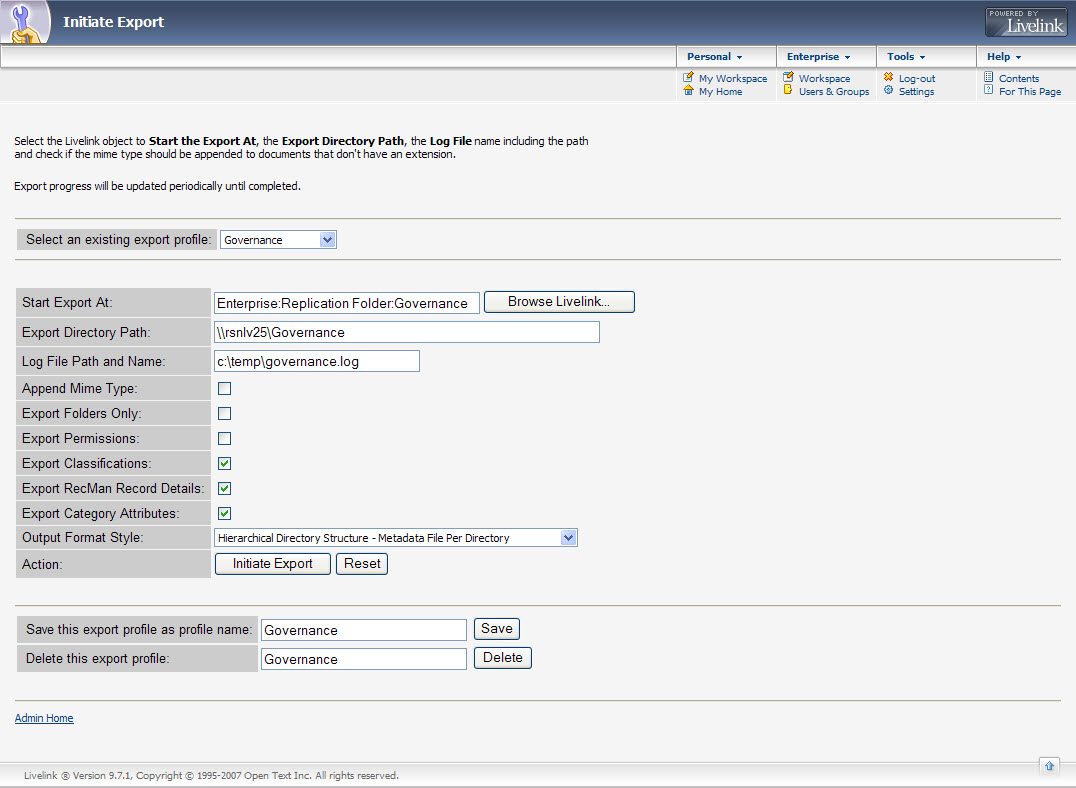
Task: Click the My Home house icon
Action: [688, 91]
